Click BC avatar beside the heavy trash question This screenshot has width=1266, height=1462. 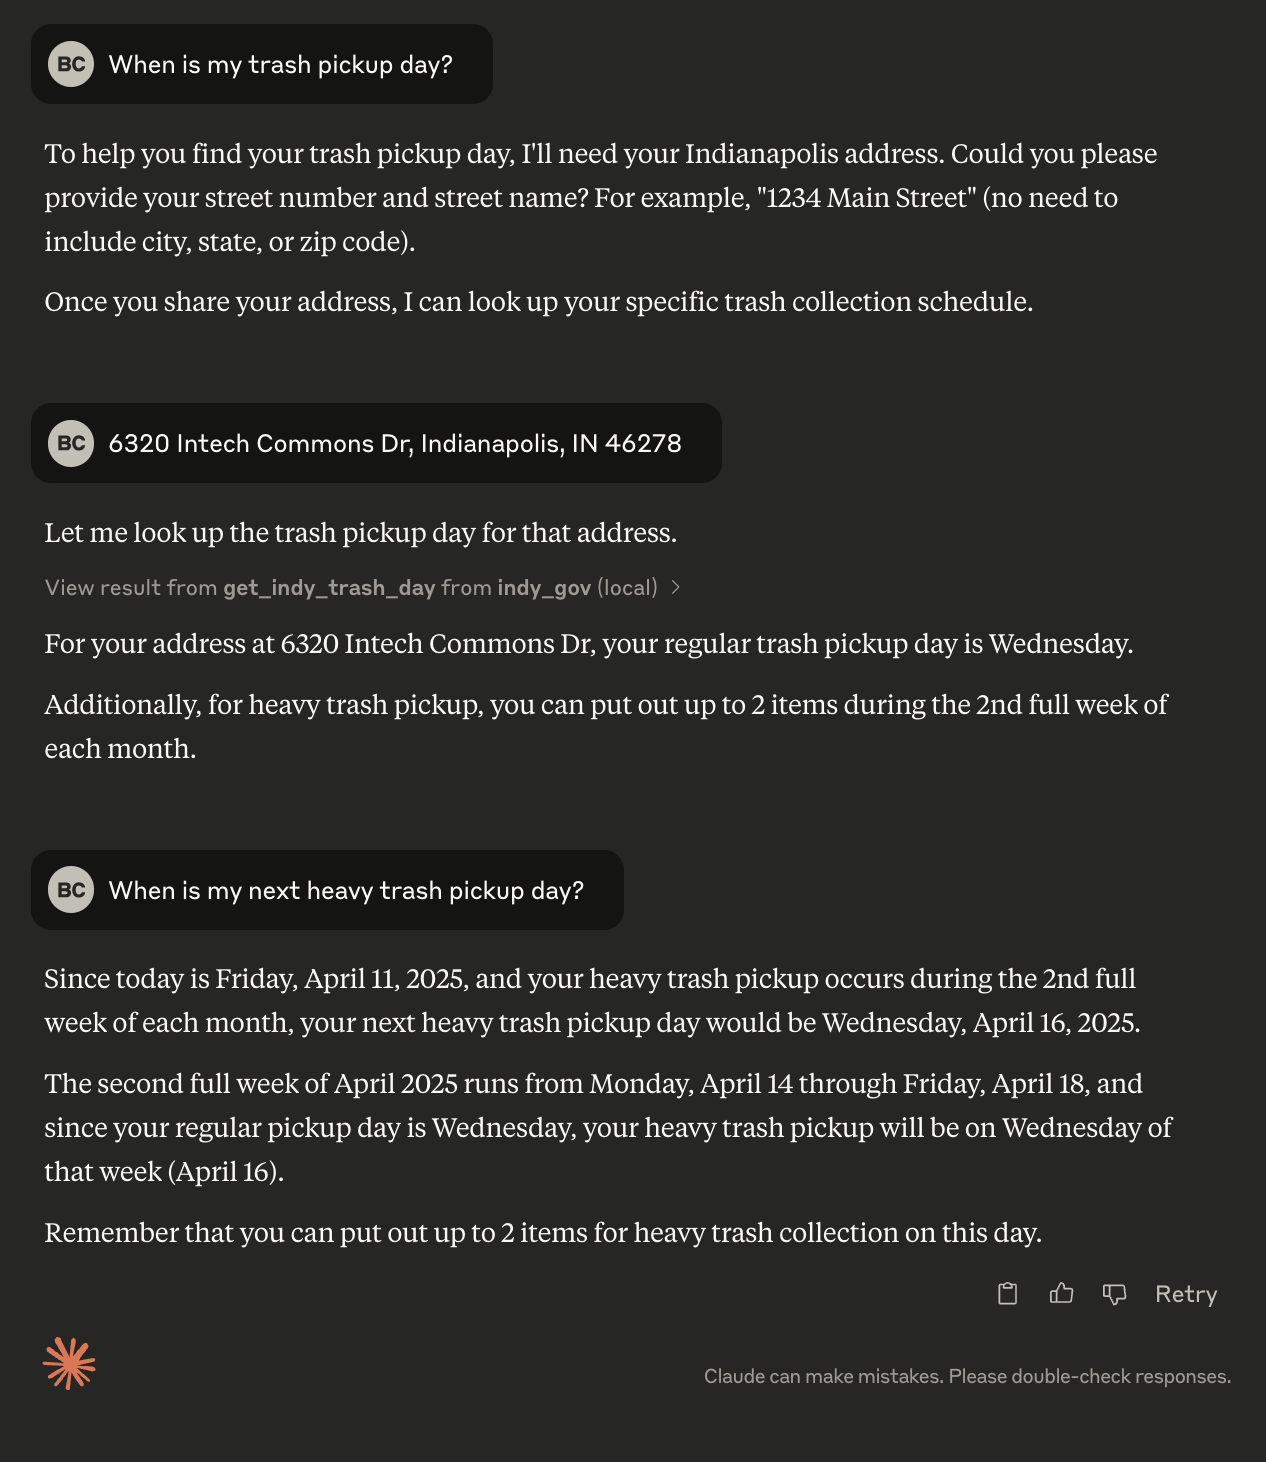[71, 890]
